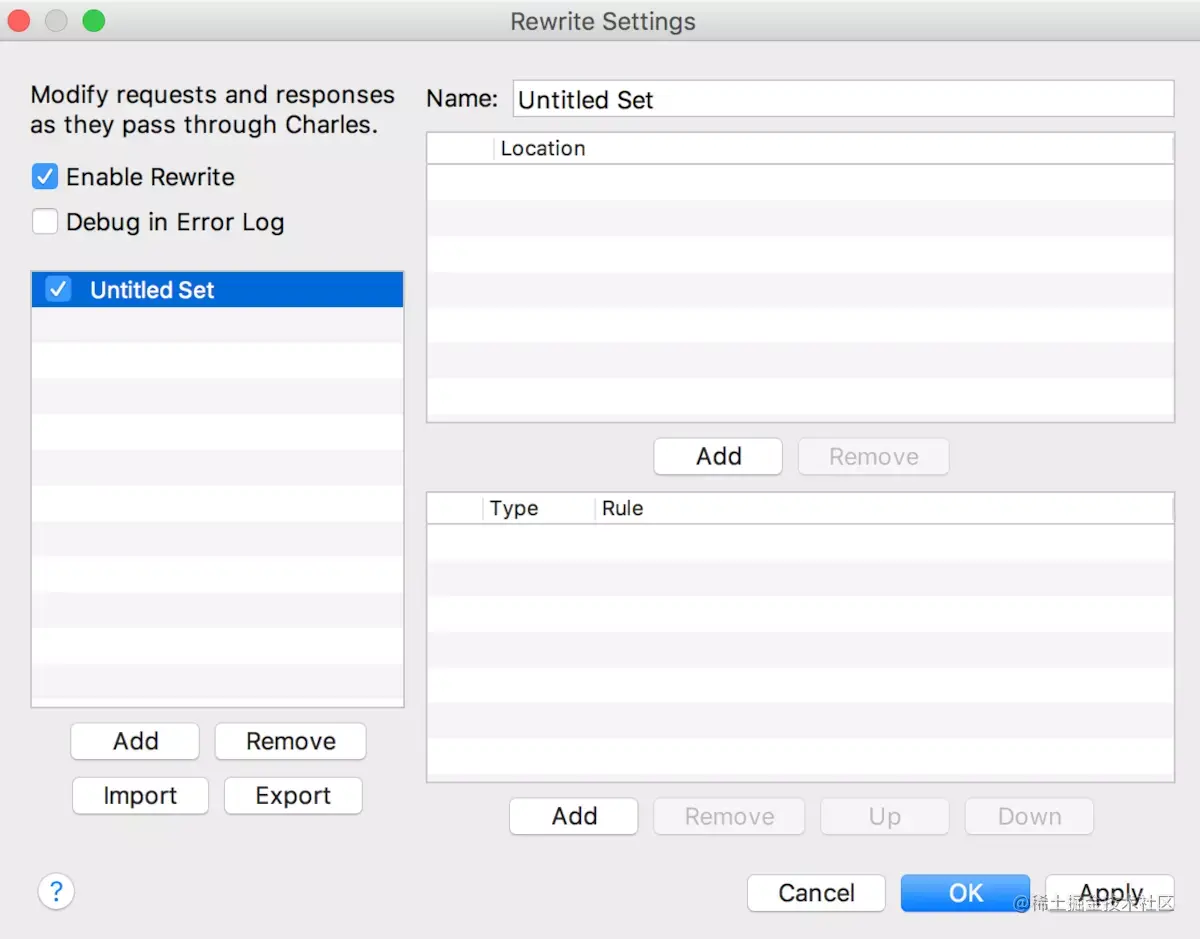Confirm with the OK button

(965, 893)
